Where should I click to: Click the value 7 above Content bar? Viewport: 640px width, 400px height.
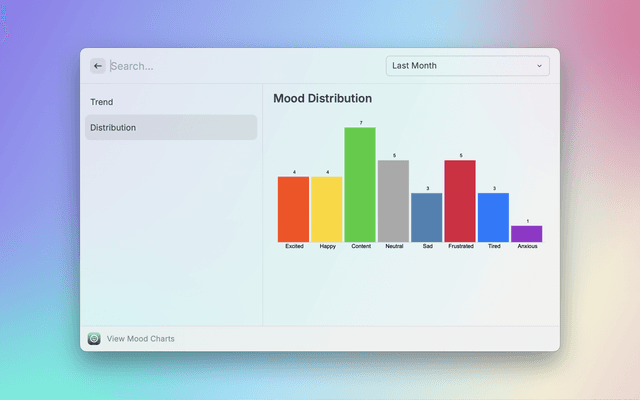pos(360,123)
